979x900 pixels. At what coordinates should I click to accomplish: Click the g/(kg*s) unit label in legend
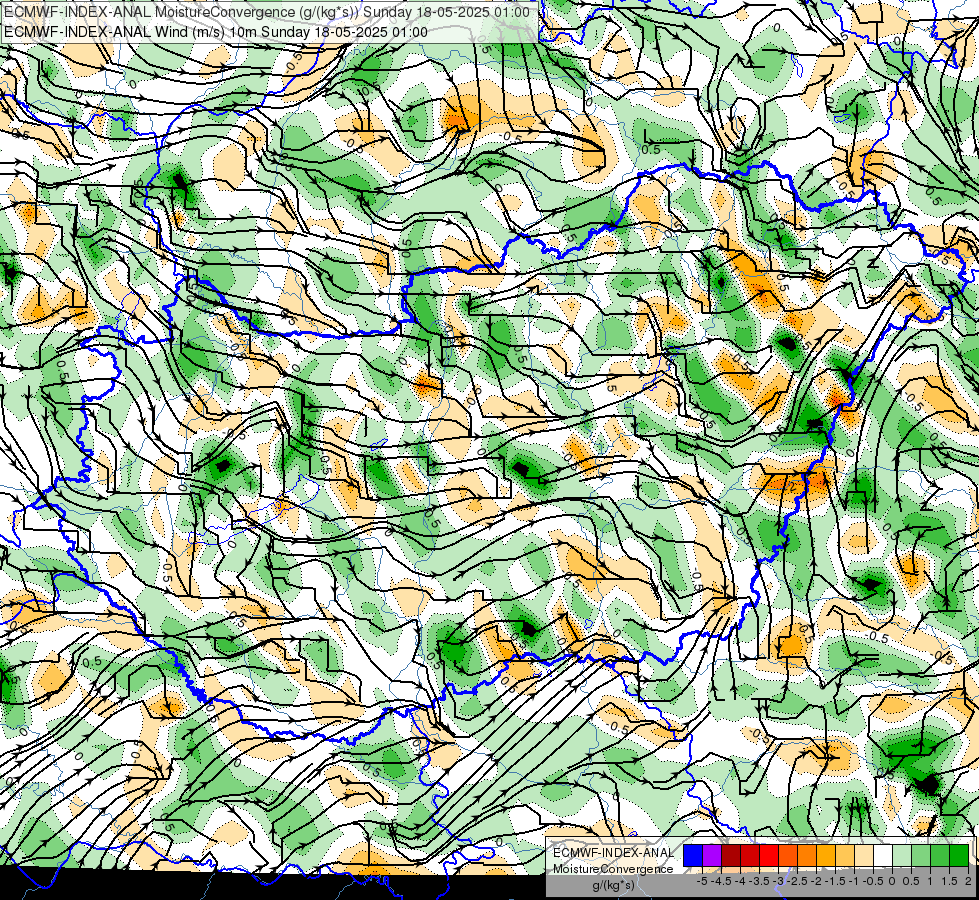click(x=613, y=885)
